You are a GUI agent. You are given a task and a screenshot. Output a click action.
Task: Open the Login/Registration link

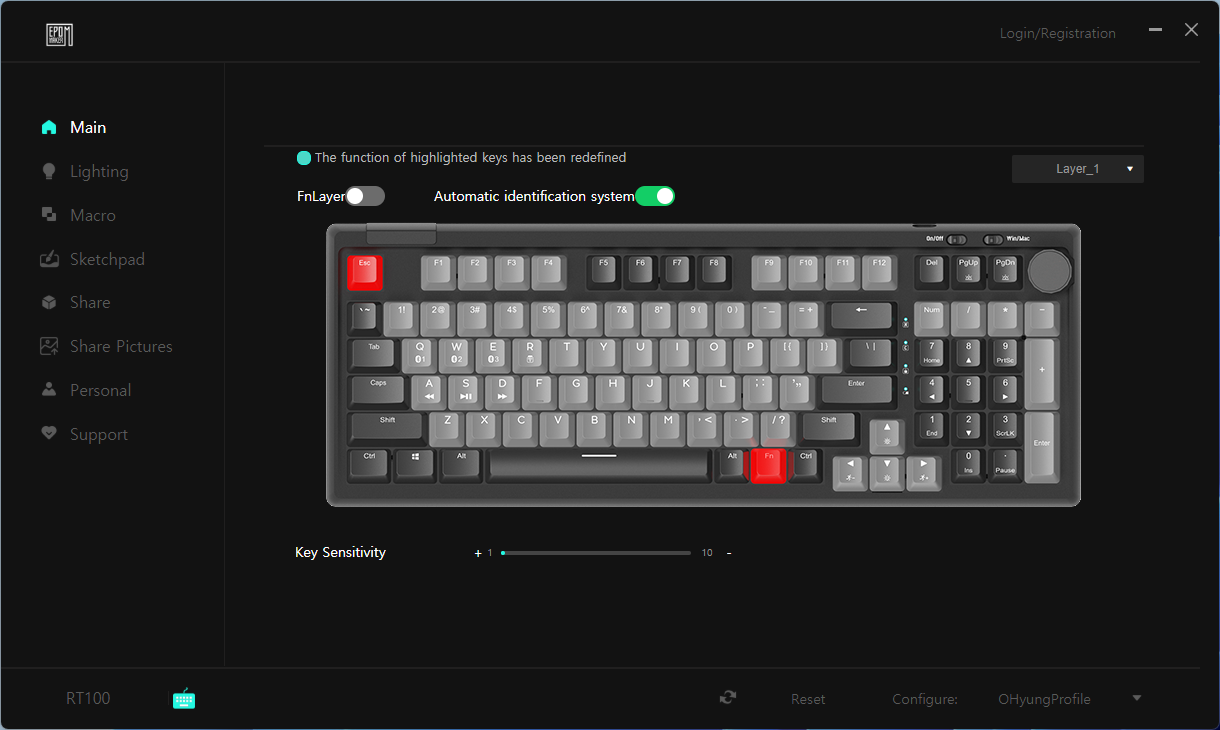coord(1057,33)
